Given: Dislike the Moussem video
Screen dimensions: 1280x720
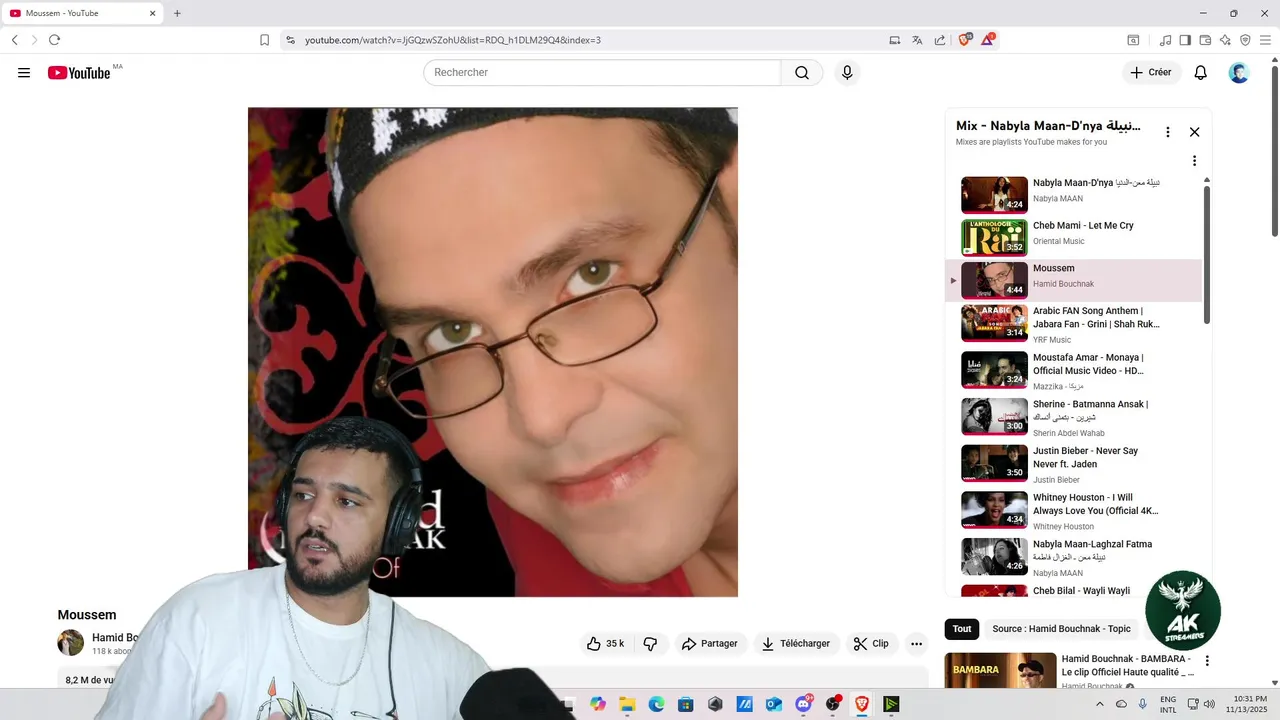Looking at the screenshot, I should (650, 644).
